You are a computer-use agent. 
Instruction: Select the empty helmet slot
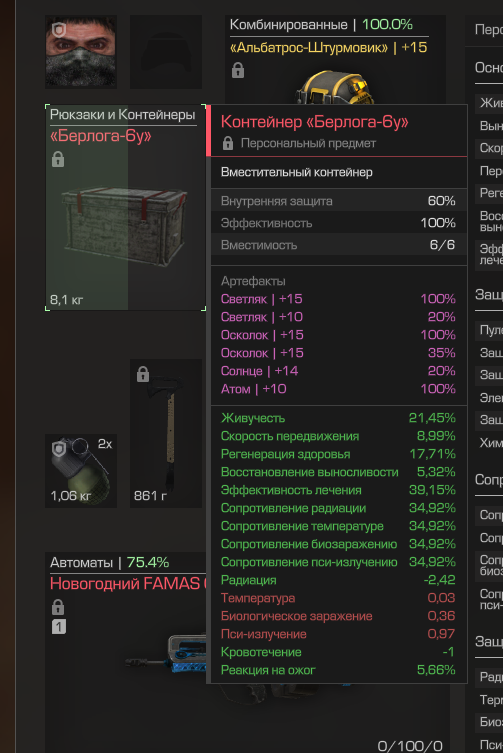point(166,52)
